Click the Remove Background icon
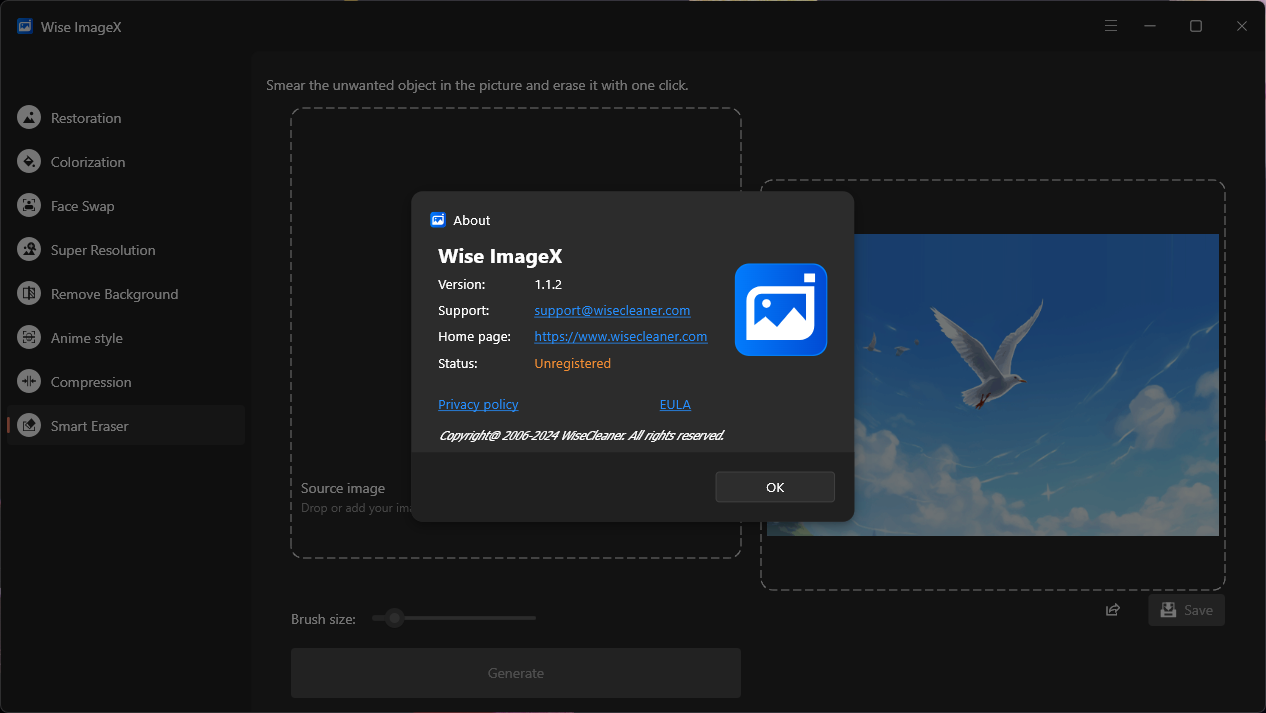 29,294
